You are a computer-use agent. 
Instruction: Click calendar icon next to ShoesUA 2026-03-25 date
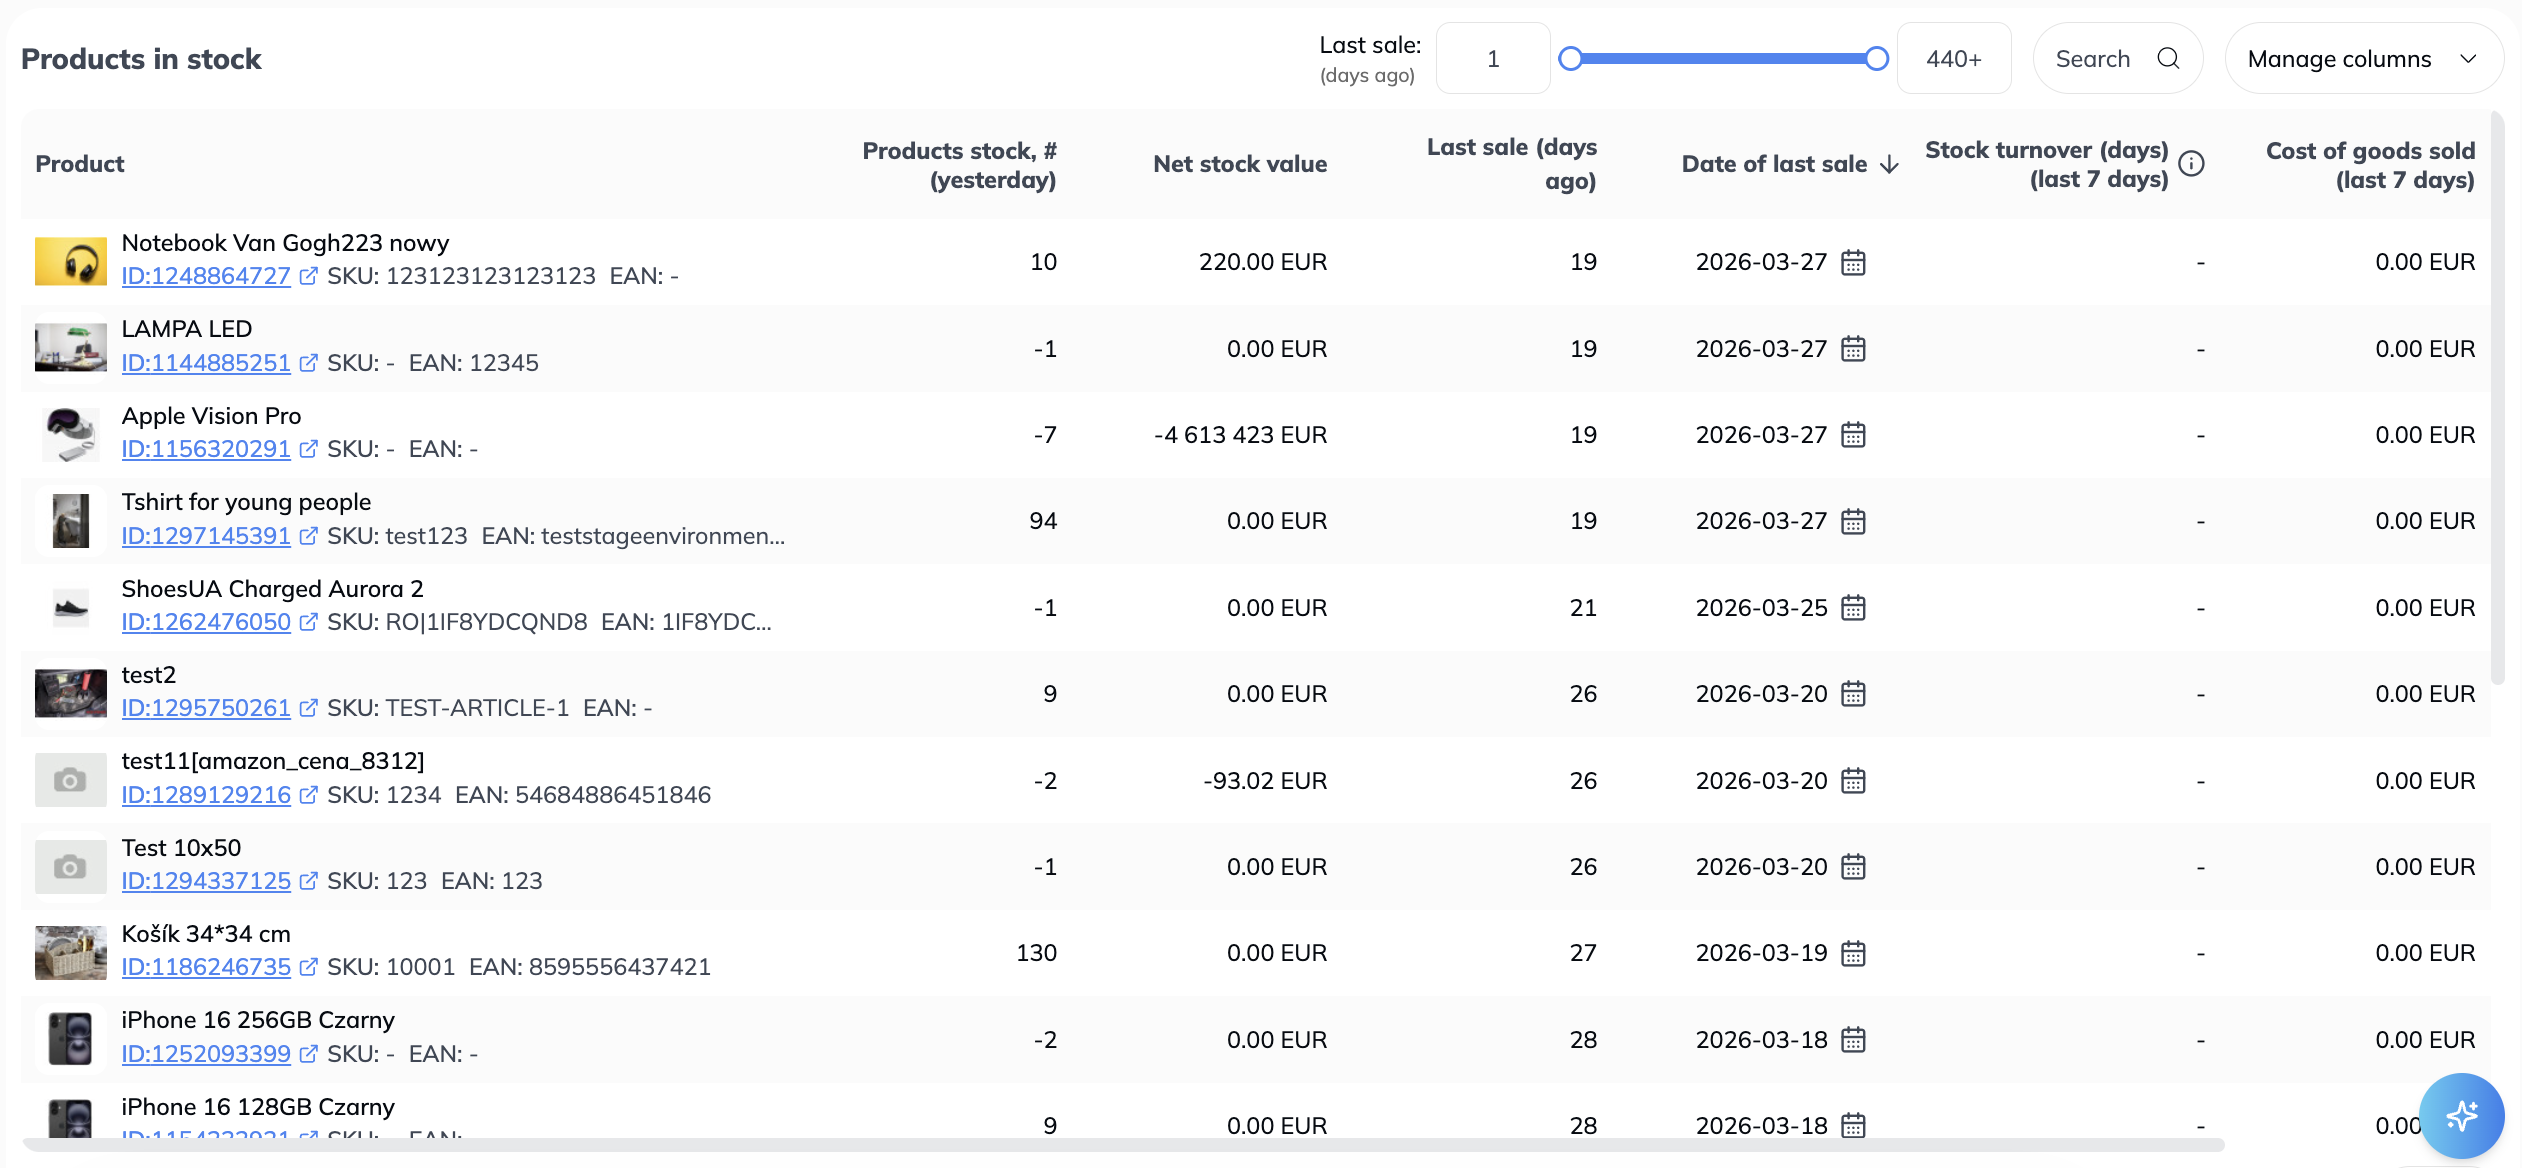tap(1853, 608)
